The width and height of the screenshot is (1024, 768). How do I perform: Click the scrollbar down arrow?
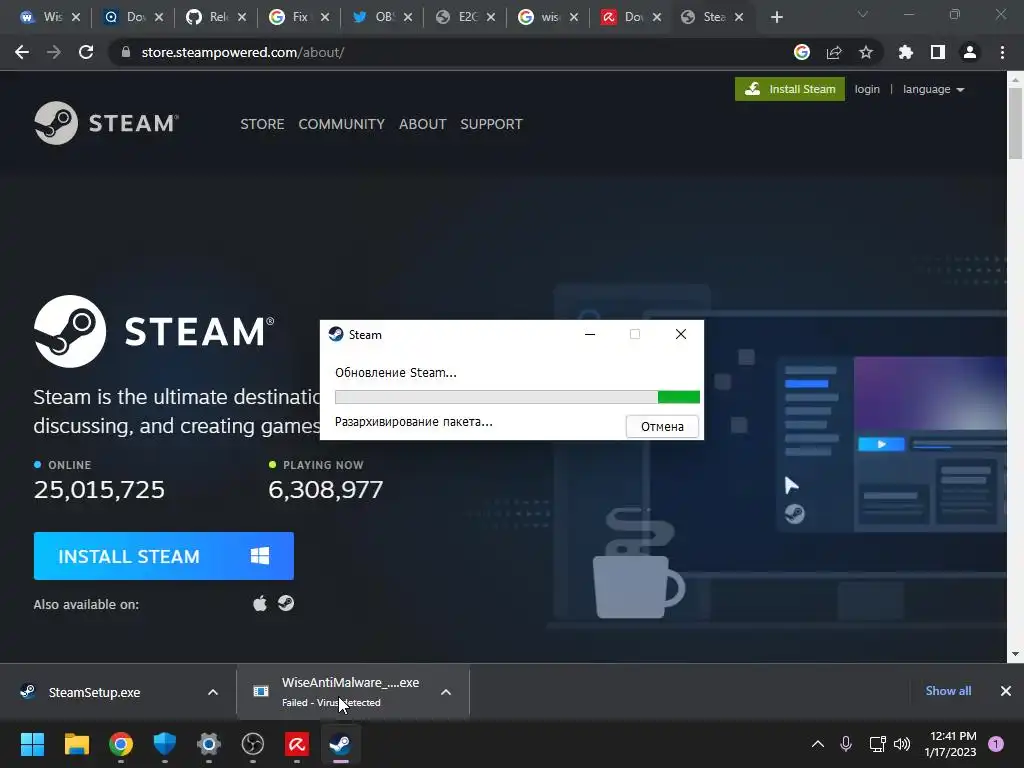1015,654
